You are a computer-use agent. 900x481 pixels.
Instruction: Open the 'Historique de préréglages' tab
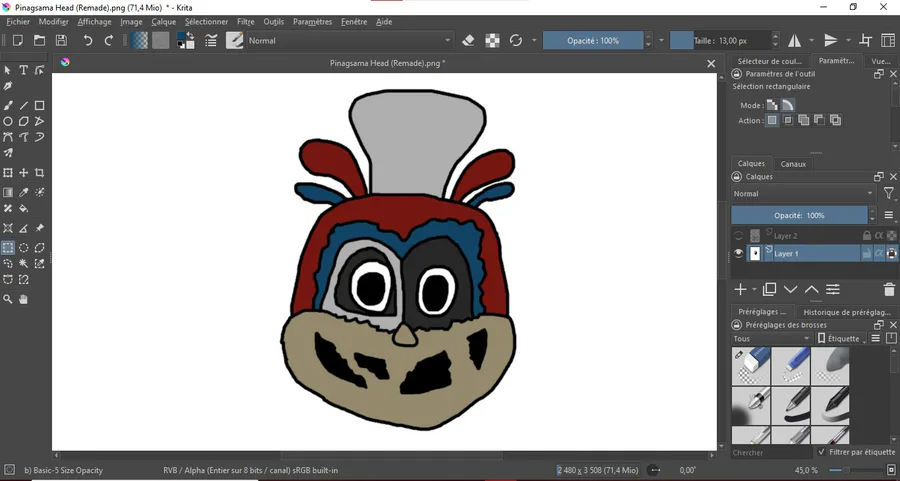(846, 312)
